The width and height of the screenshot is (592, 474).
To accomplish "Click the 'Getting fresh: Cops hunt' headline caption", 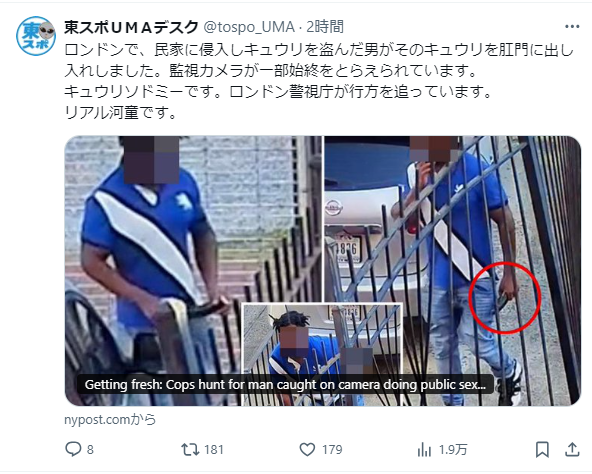I will [285, 384].
